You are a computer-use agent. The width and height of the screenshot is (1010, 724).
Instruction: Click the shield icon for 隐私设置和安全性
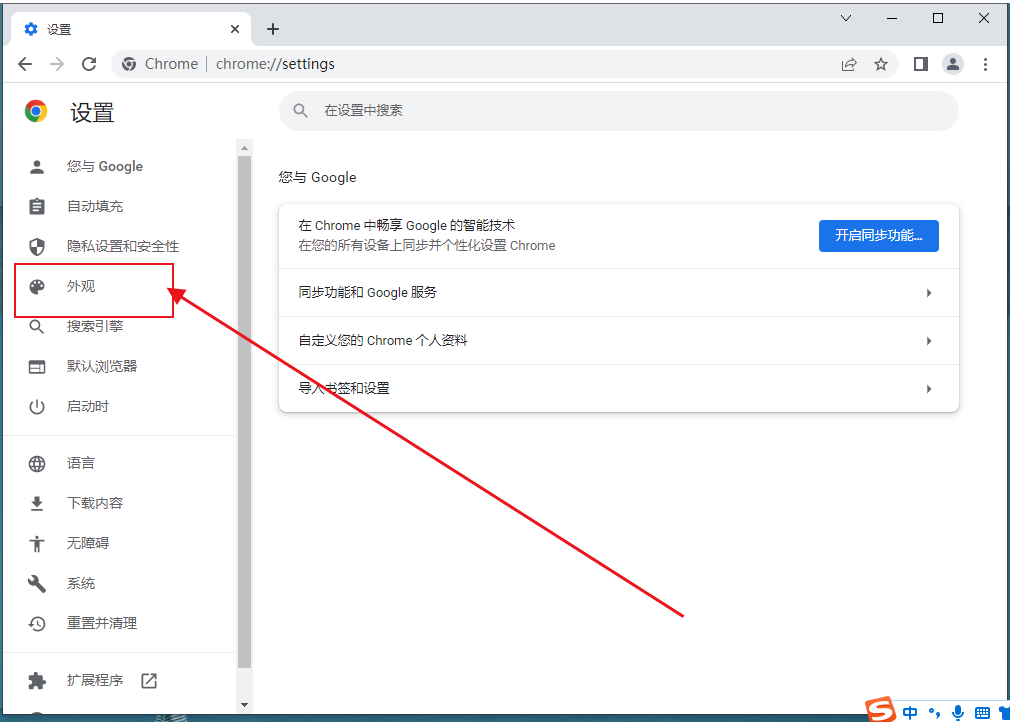coord(37,247)
